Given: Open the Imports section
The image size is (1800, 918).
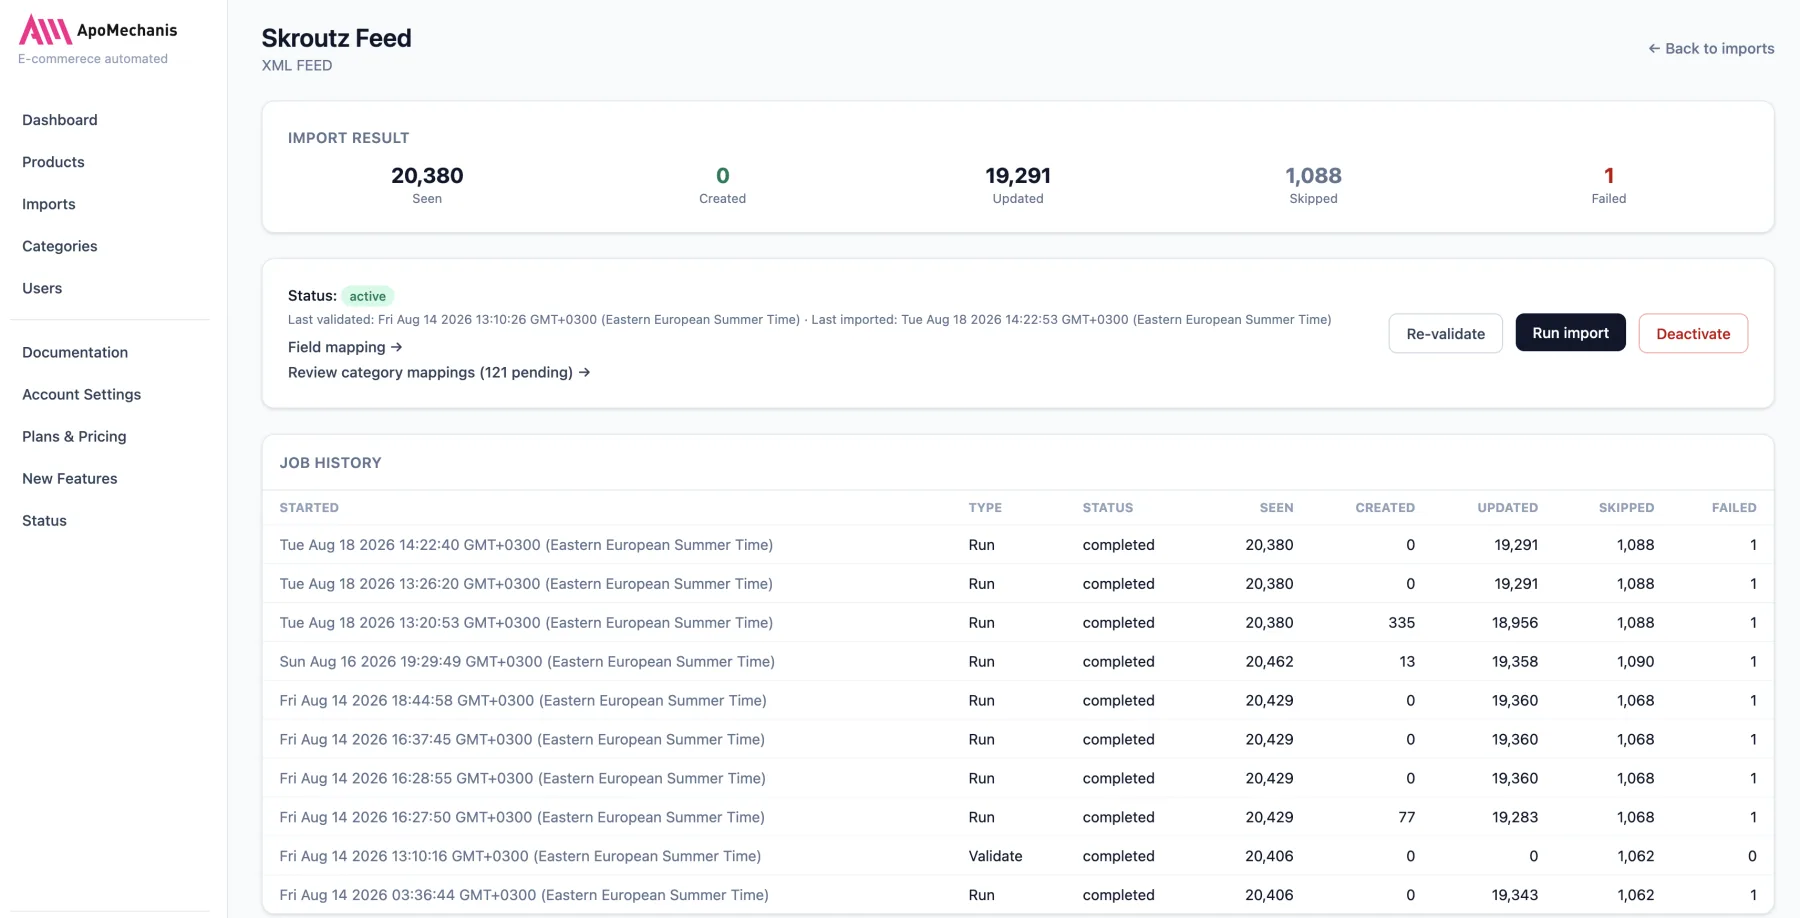Looking at the screenshot, I should (x=49, y=204).
